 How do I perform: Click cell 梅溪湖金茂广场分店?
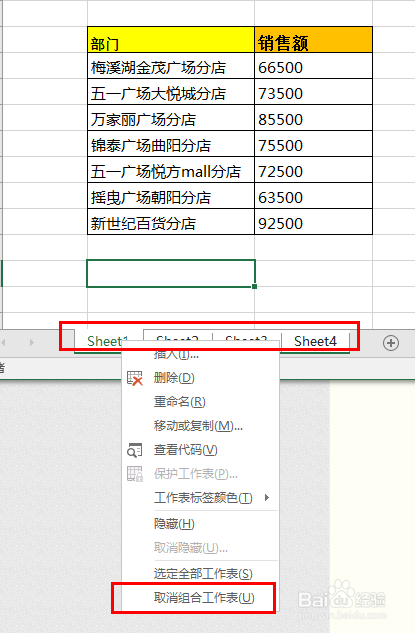pos(171,66)
